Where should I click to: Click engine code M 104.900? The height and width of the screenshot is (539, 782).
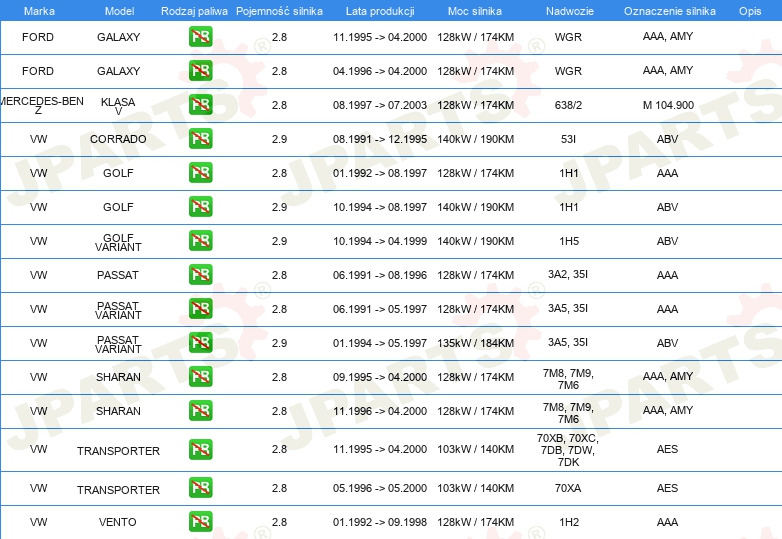tap(668, 105)
